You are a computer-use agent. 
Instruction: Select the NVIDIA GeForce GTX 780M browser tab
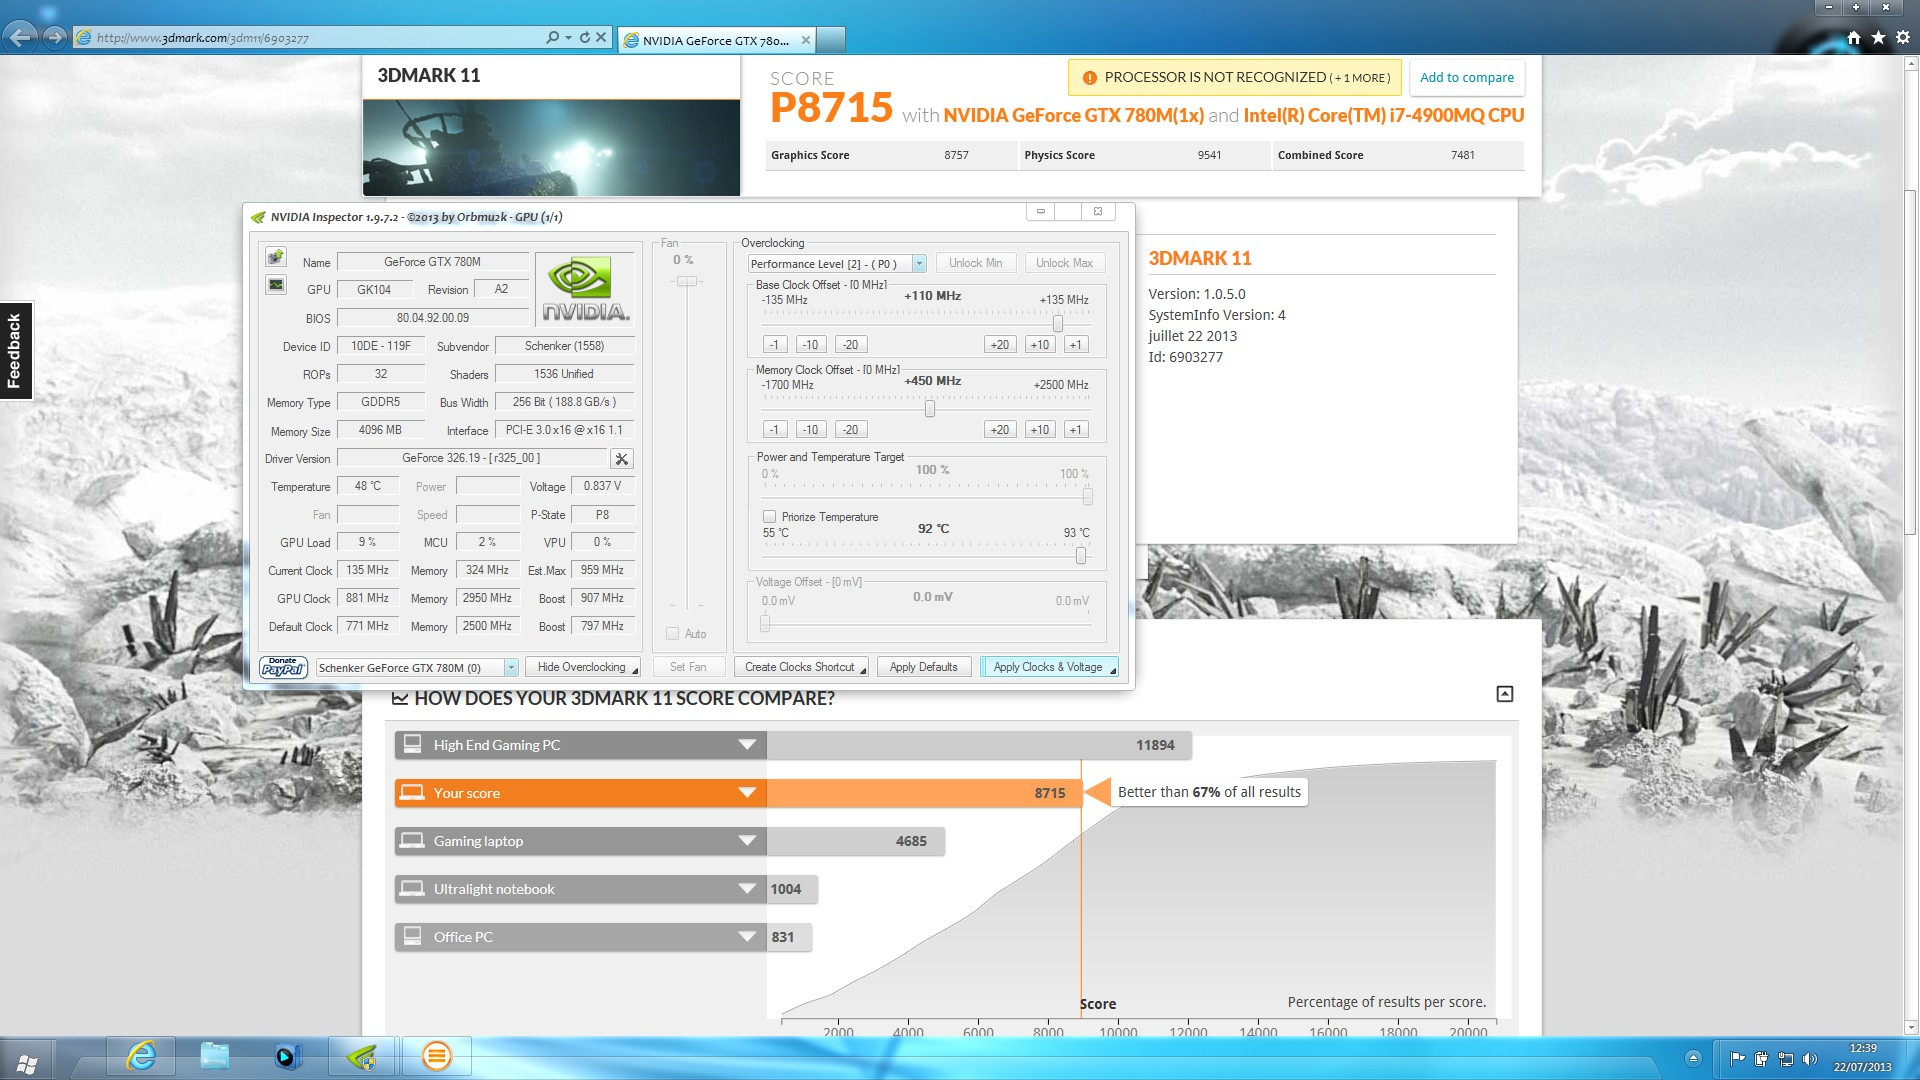716,40
